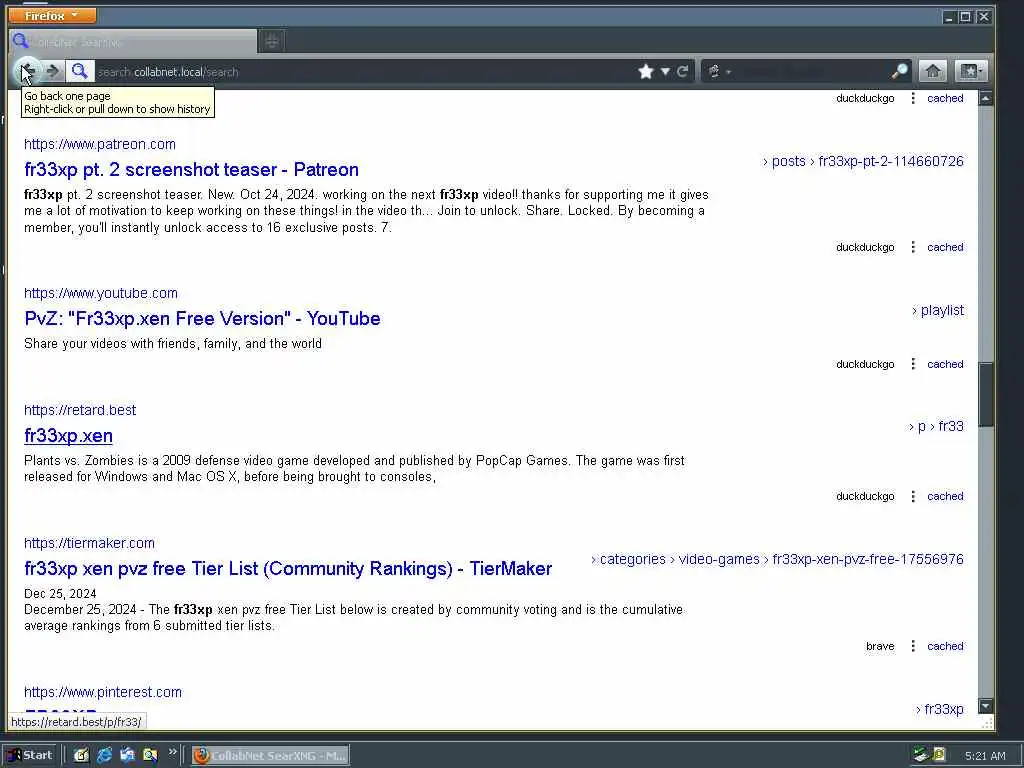Open the Firefox application menu
Screen dimensions: 1024x768
(x=52, y=15)
